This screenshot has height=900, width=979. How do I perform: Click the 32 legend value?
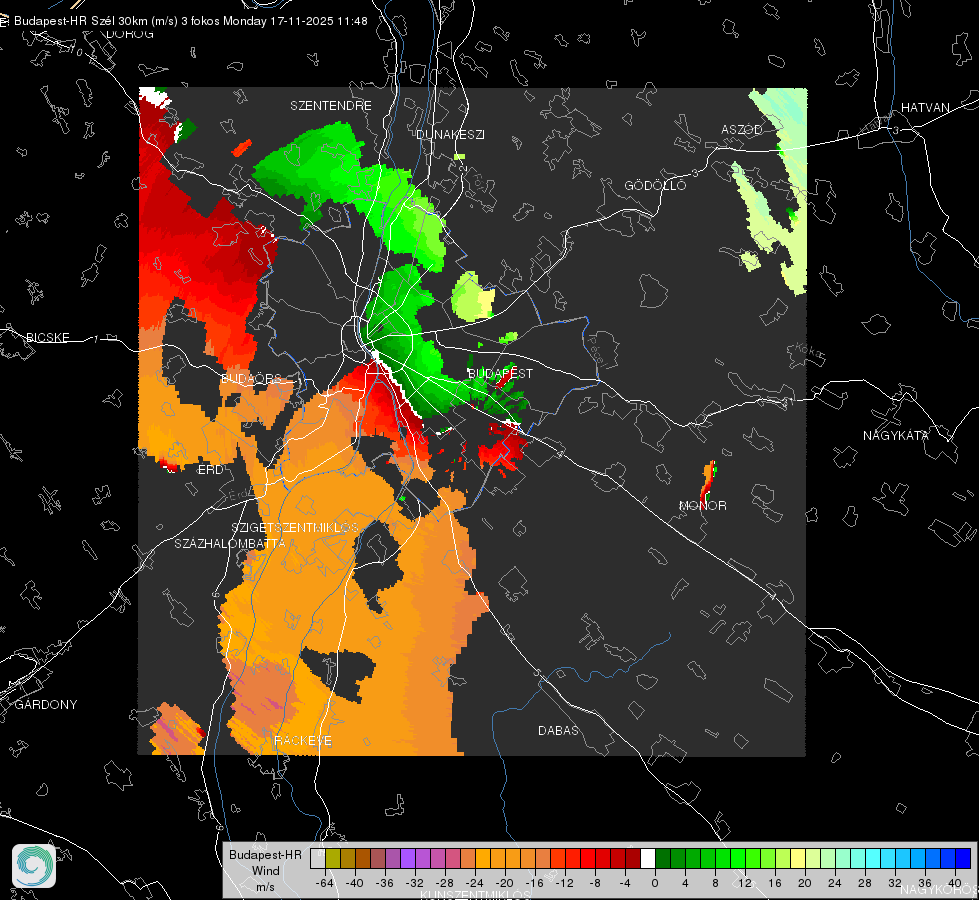895,883
